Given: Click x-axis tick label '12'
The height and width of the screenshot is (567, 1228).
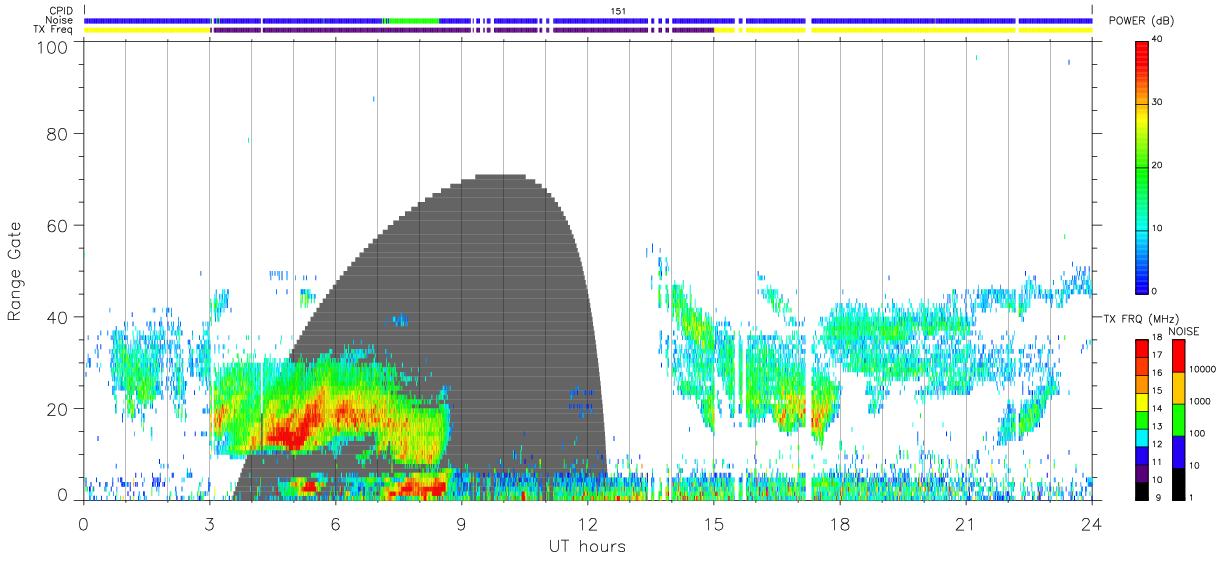Looking at the screenshot, I should coord(587,523).
